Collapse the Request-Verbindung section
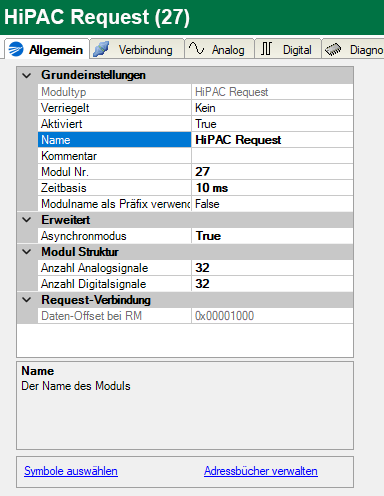The image size is (384, 496). tap(27, 300)
